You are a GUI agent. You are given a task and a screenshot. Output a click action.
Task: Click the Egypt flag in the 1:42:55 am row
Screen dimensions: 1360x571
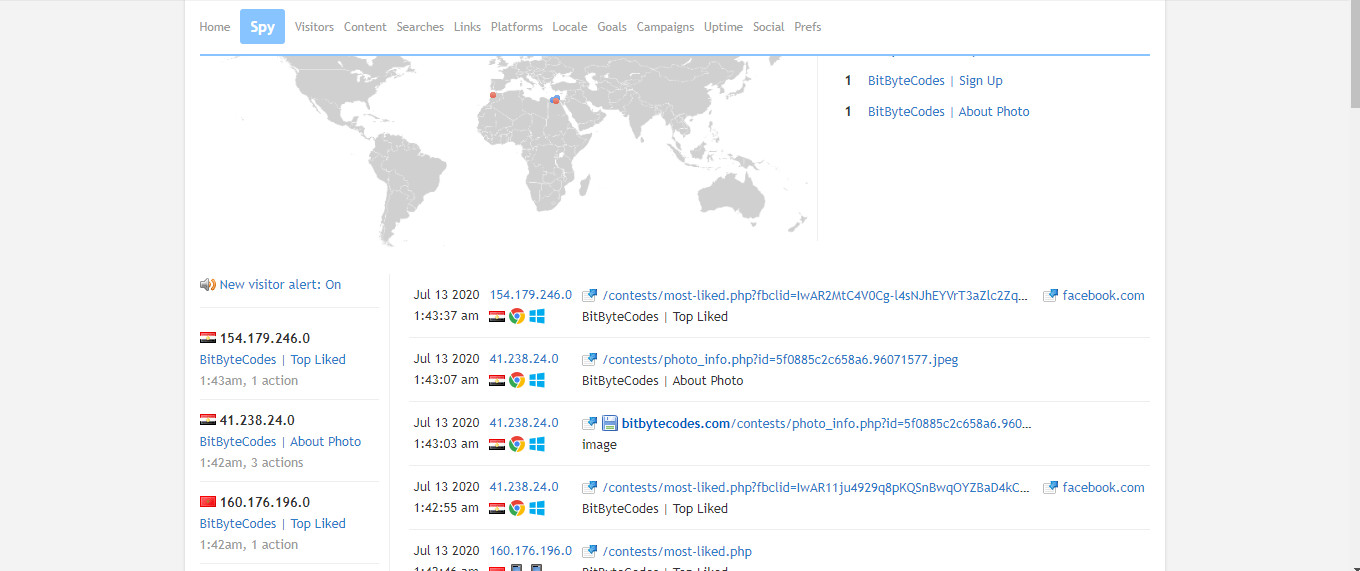497,509
